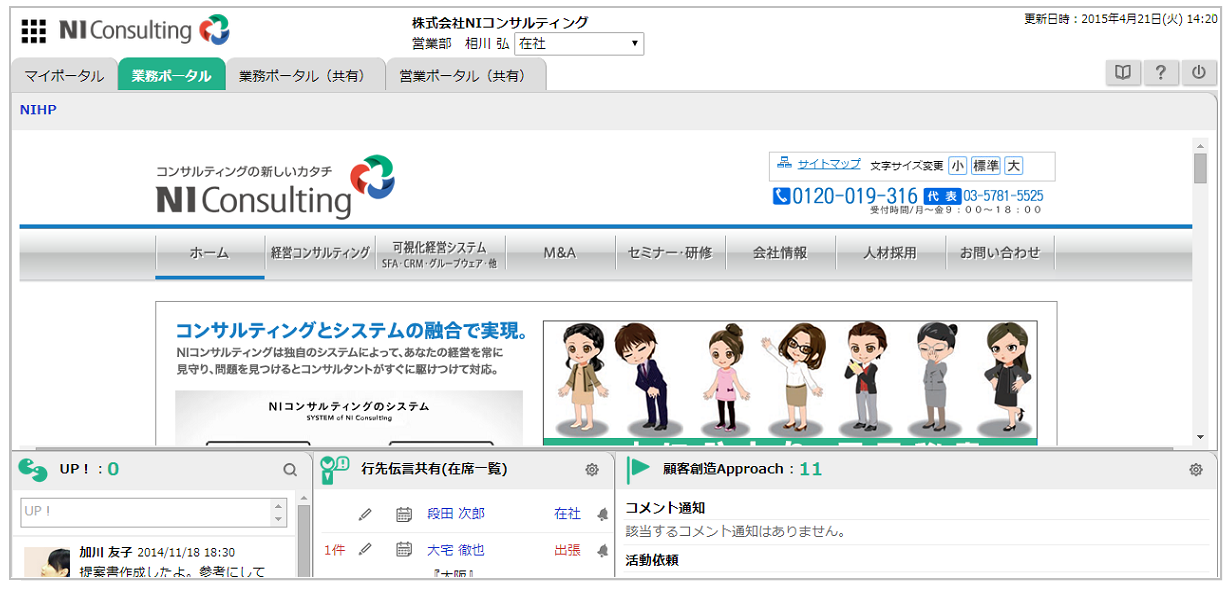Select the 業務ポータル tab
Viewport: 1231px width, 589px height.
171,76
